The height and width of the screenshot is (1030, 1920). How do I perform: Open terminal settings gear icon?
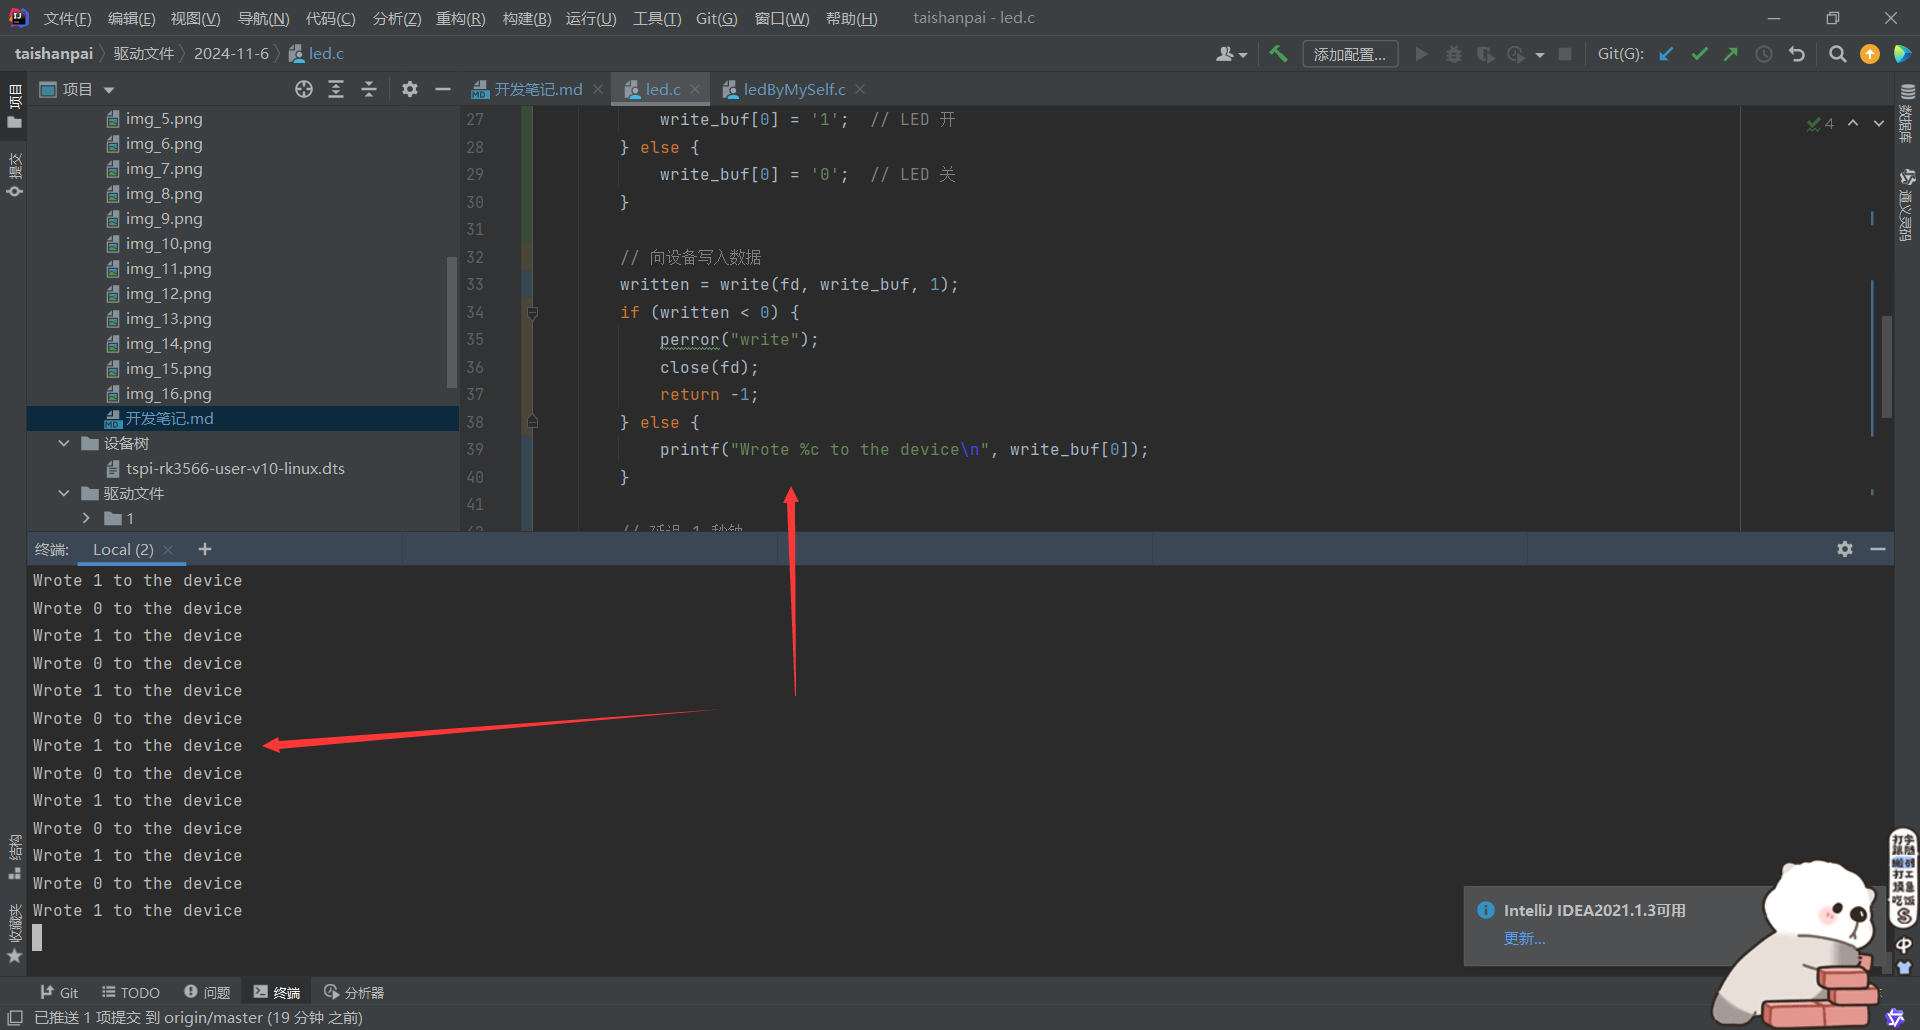1845,549
